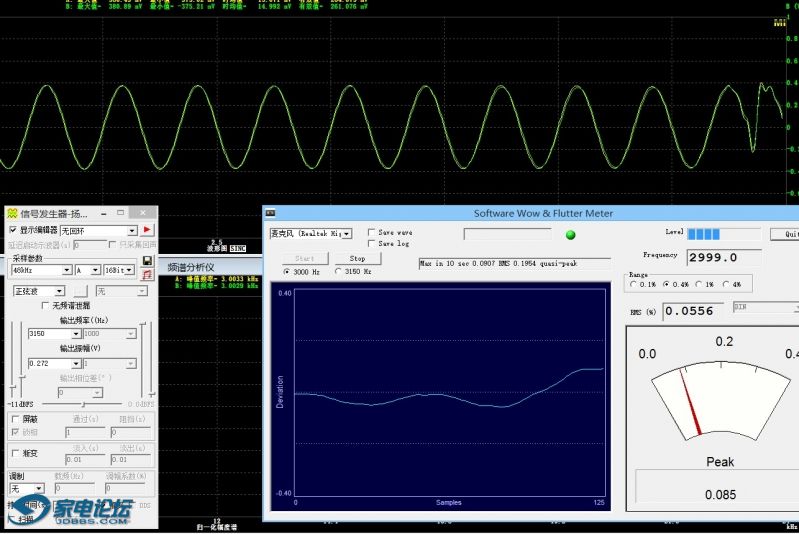Screen dimensions: 799x534
Task: Click the Frequency readout field 2999.0
Action: click(x=724, y=258)
